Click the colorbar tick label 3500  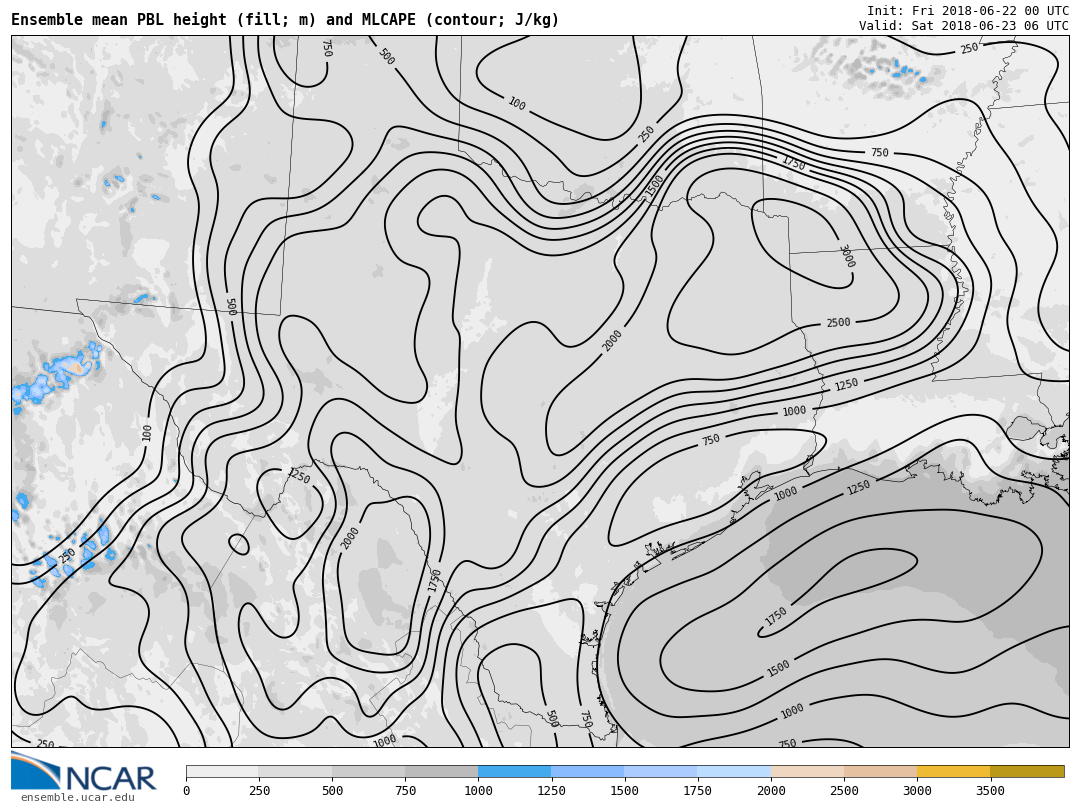point(990,791)
